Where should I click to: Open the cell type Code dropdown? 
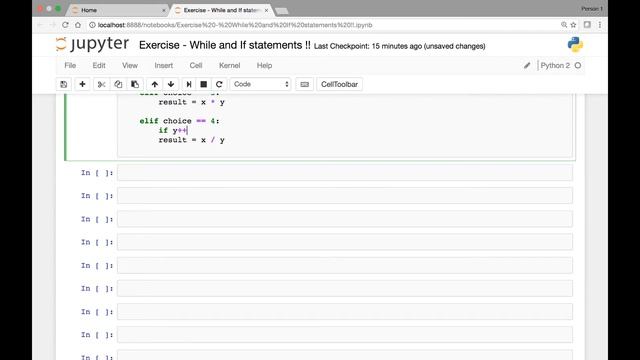click(260, 84)
